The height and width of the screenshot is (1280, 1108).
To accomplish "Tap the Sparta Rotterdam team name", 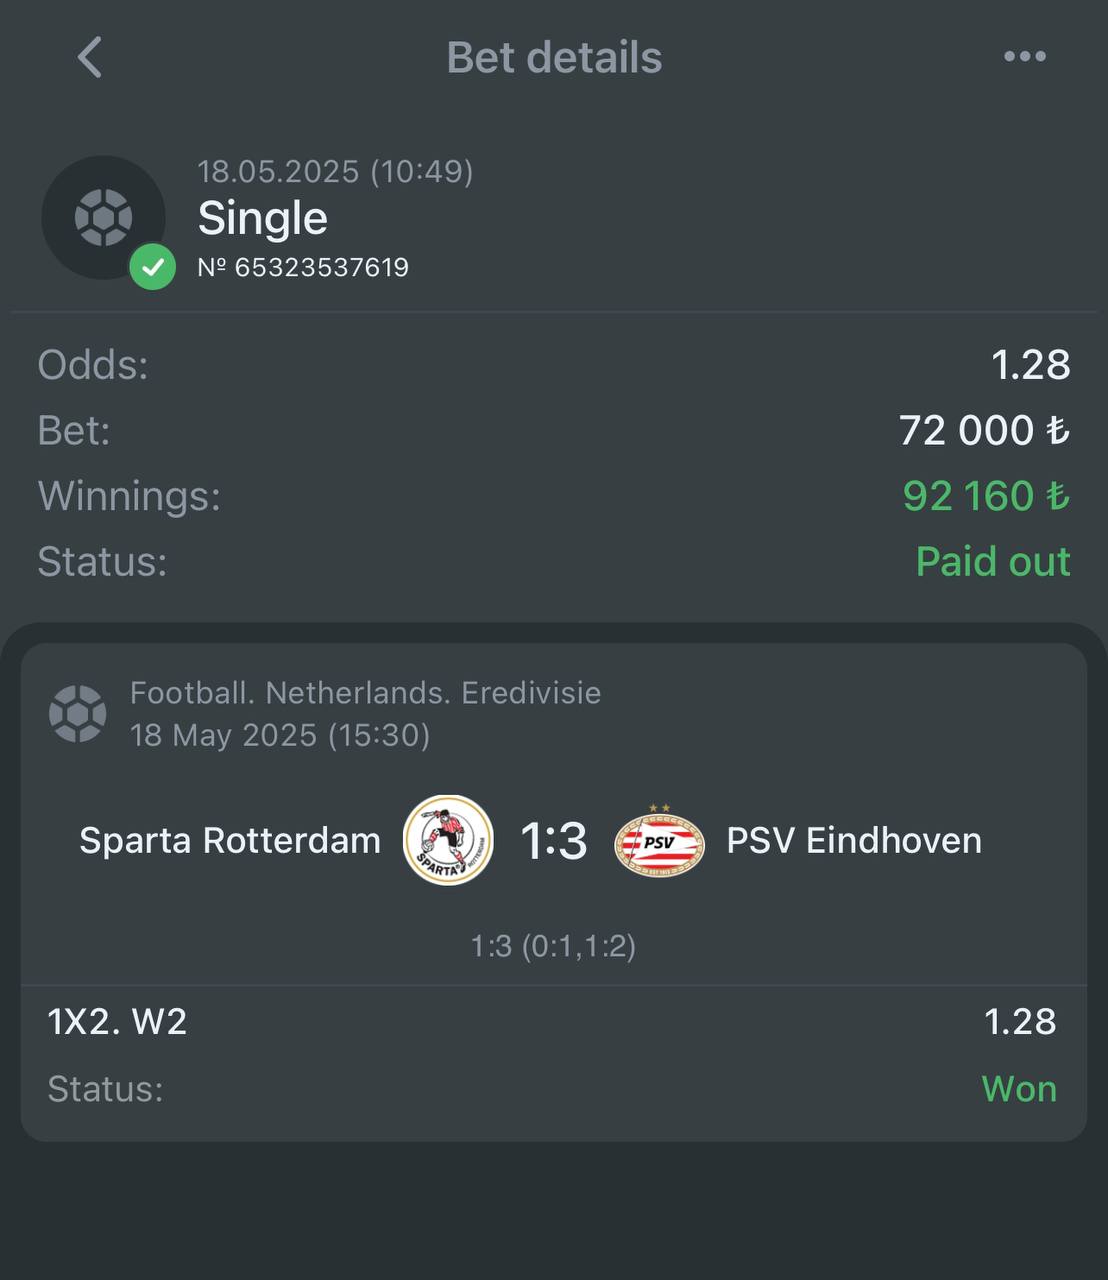I will [230, 840].
